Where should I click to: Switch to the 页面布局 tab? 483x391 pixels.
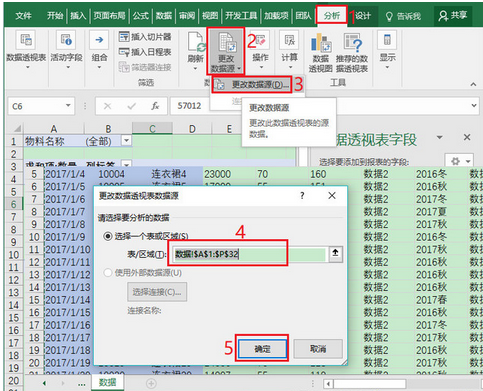tap(109, 16)
